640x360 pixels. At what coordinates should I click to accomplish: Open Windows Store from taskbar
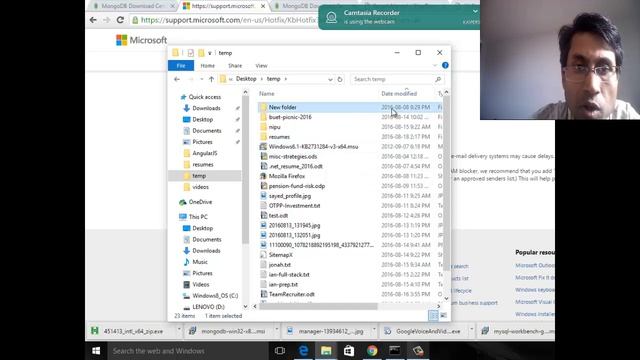point(349,351)
